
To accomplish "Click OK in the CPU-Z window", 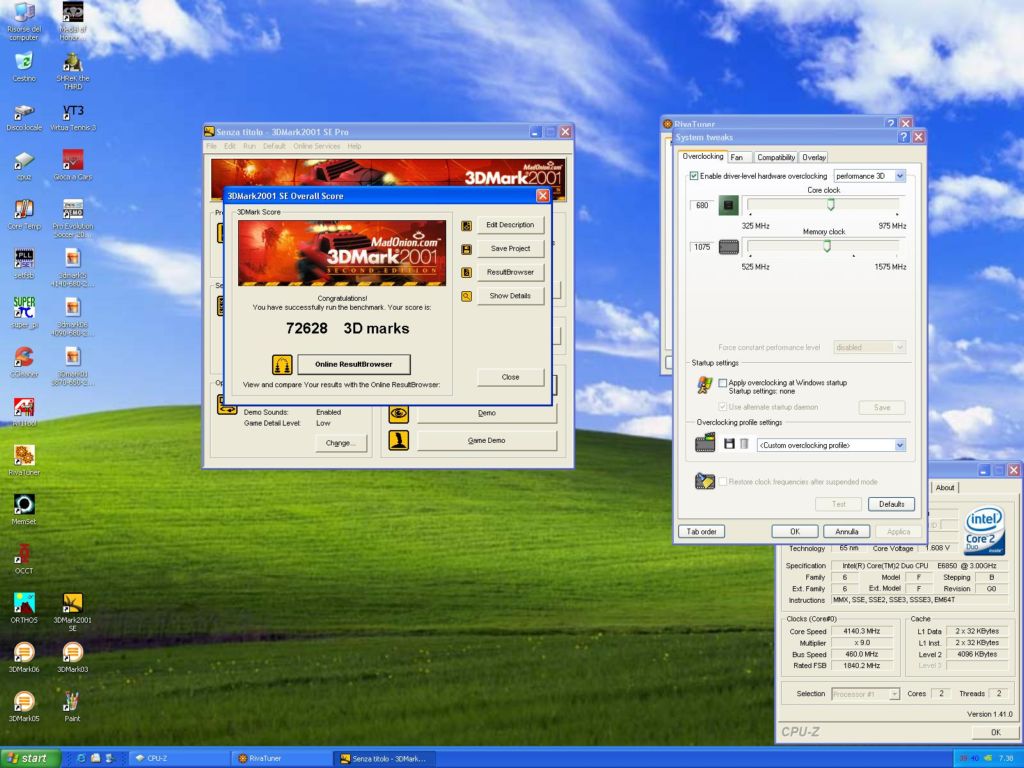I will click(x=995, y=732).
